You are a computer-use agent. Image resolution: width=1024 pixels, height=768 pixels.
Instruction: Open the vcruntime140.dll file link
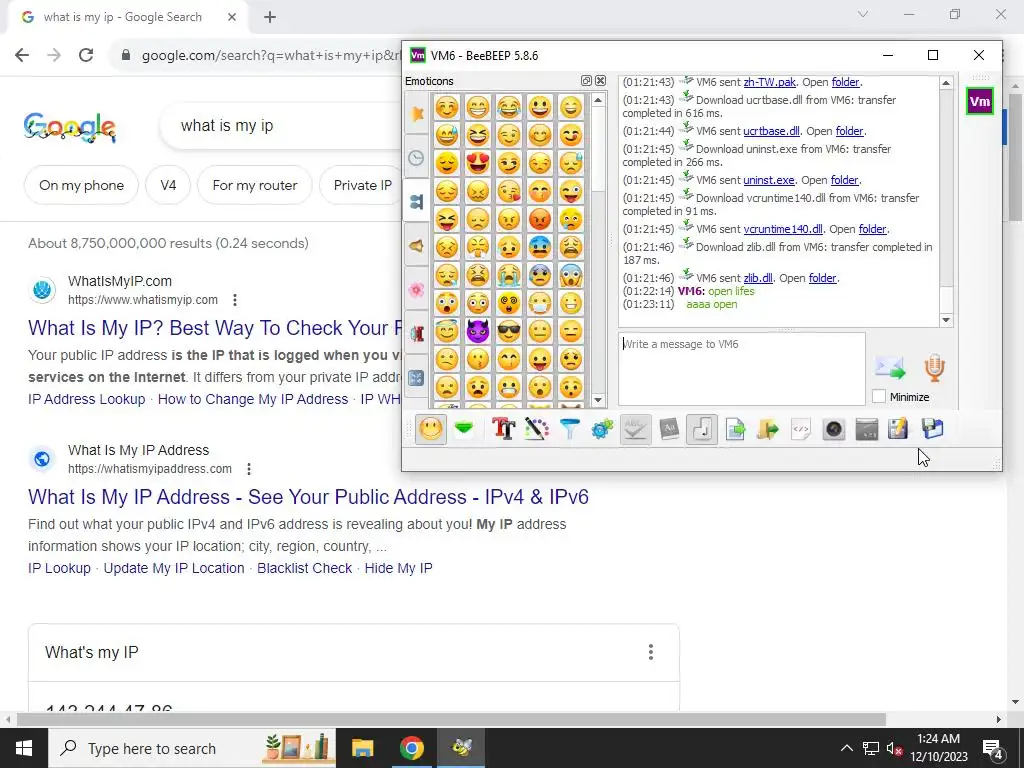783,229
